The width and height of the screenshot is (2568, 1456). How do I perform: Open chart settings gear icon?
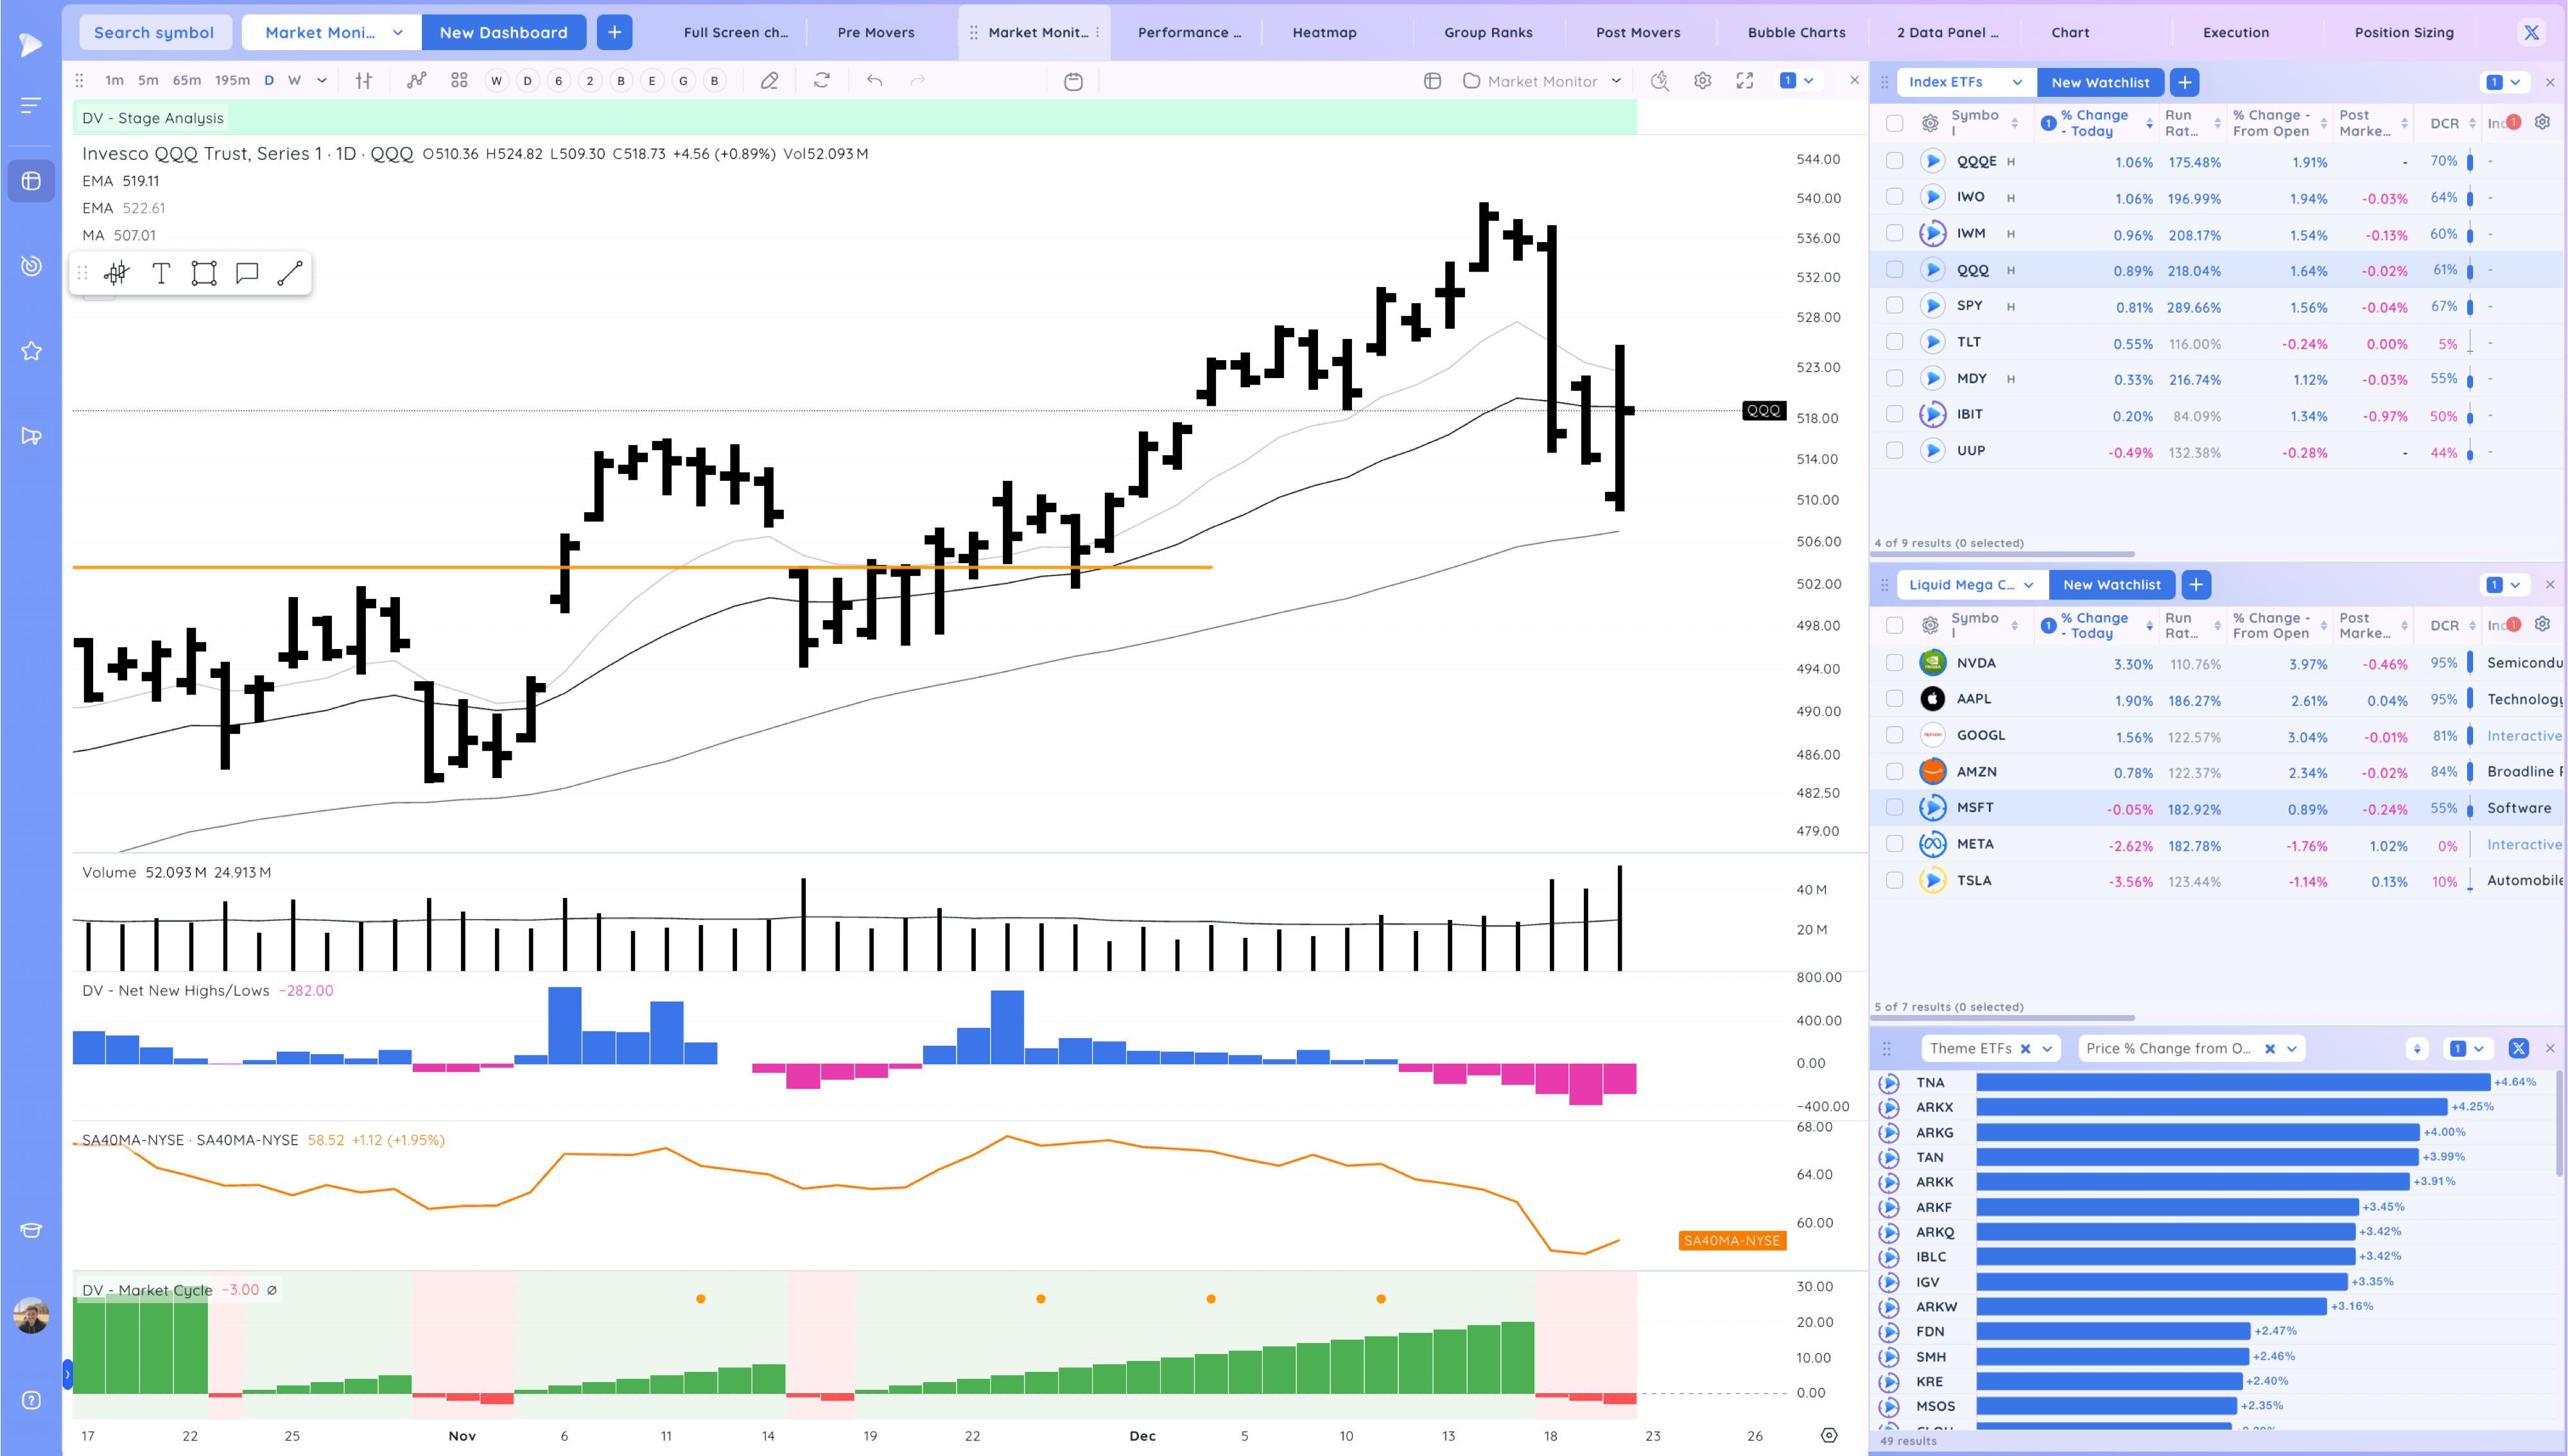click(x=1702, y=81)
